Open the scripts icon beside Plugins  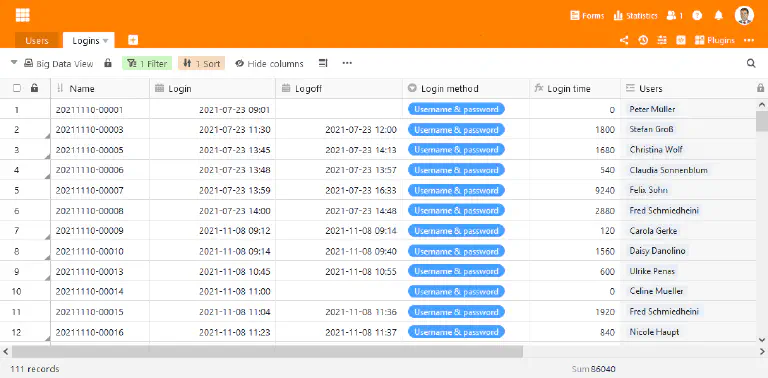point(681,41)
